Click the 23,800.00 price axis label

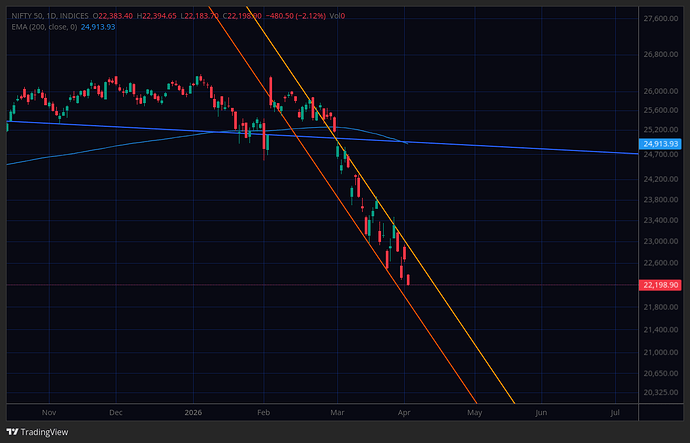tap(661, 200)
